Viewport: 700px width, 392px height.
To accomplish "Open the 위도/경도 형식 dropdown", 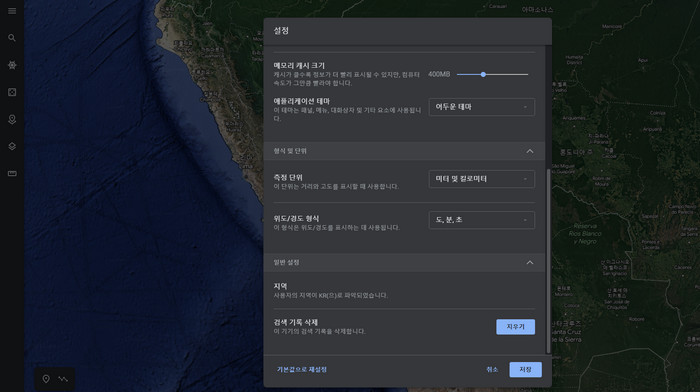I will (482, 220).
